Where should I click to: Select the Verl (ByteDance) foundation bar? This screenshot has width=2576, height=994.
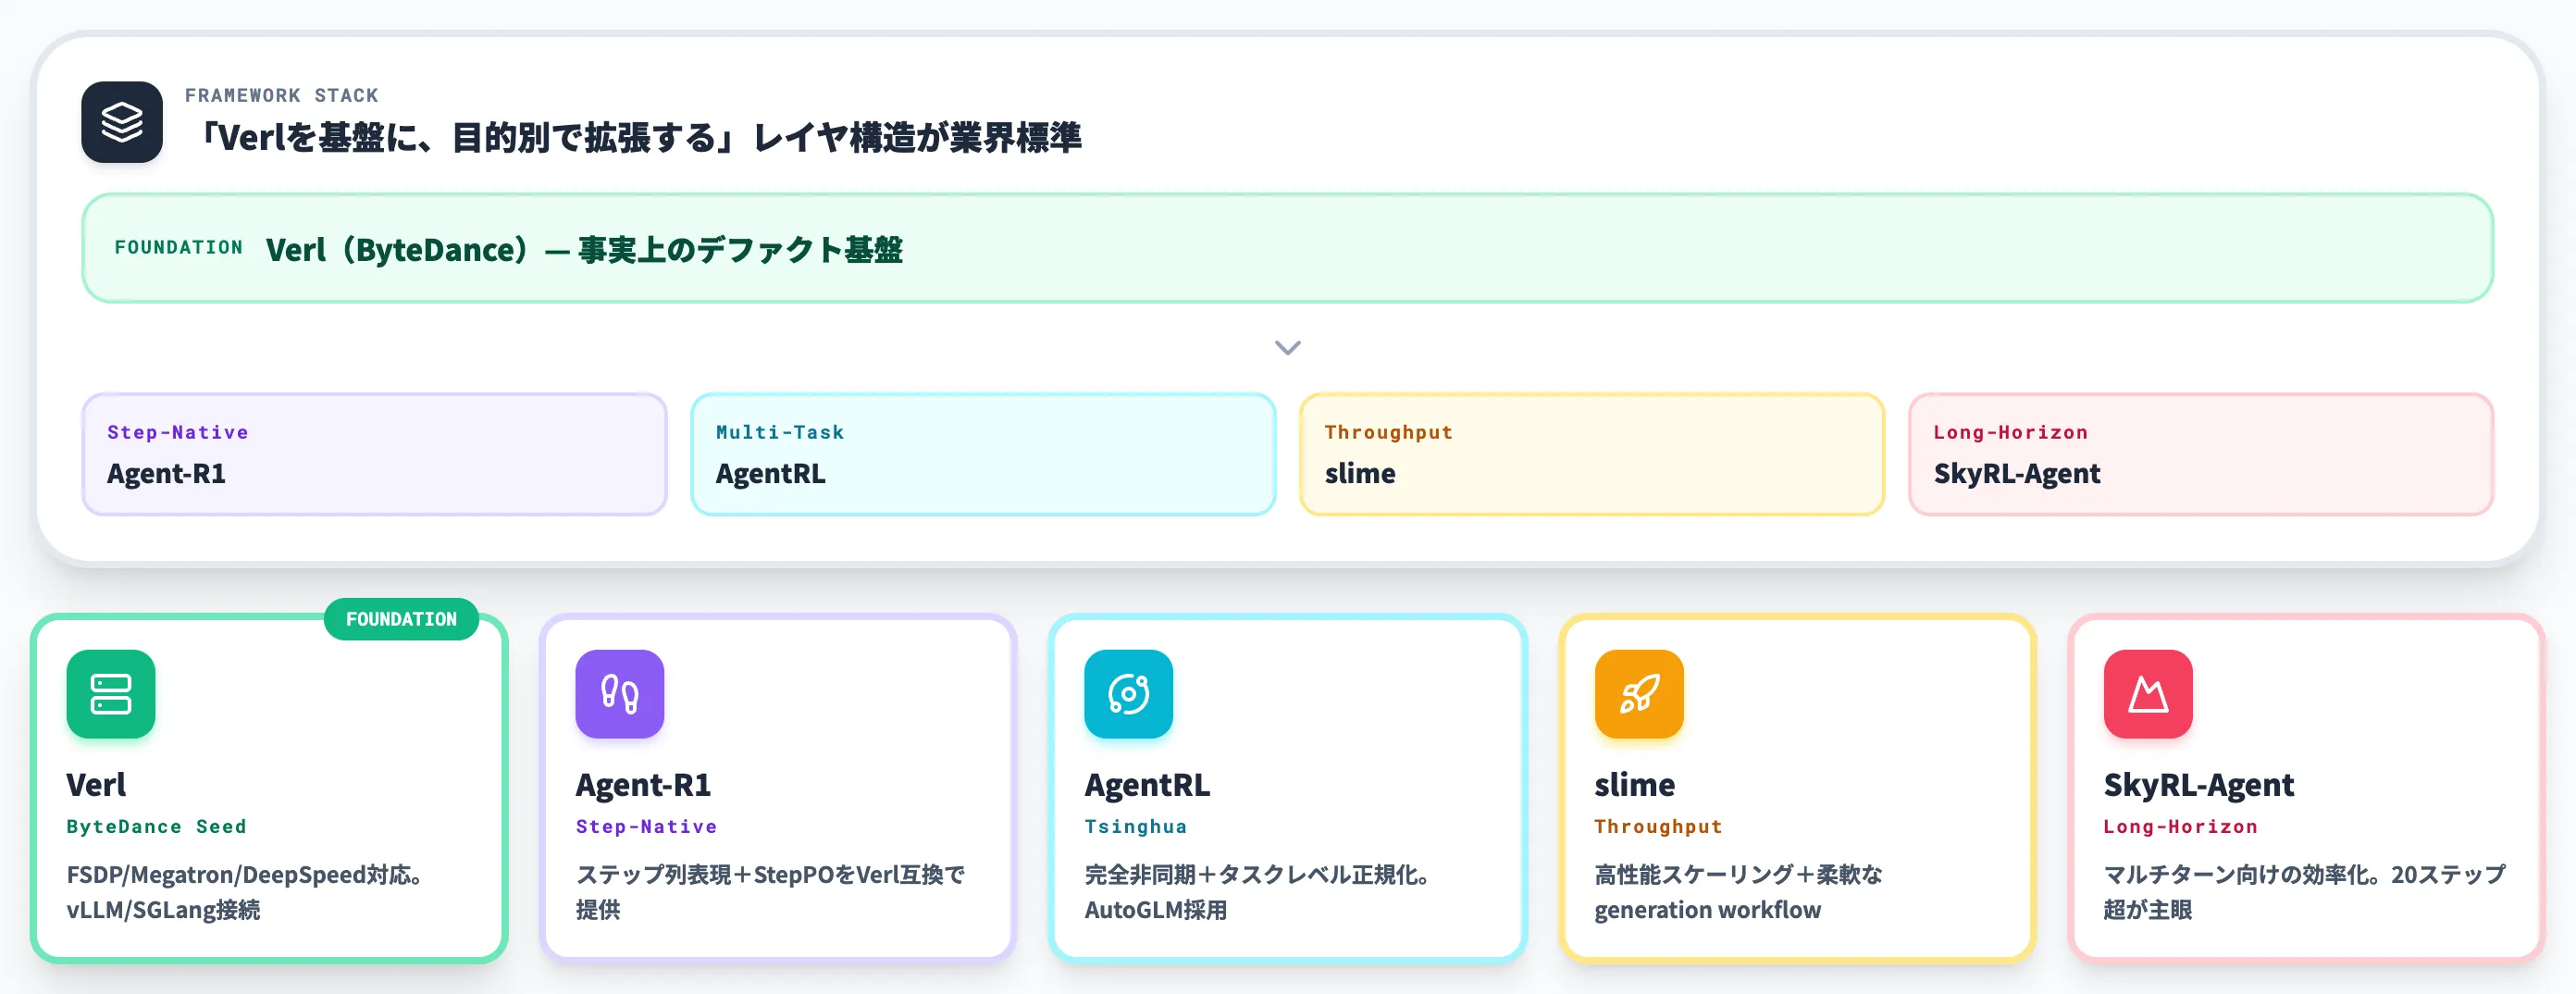point(1288,248)
